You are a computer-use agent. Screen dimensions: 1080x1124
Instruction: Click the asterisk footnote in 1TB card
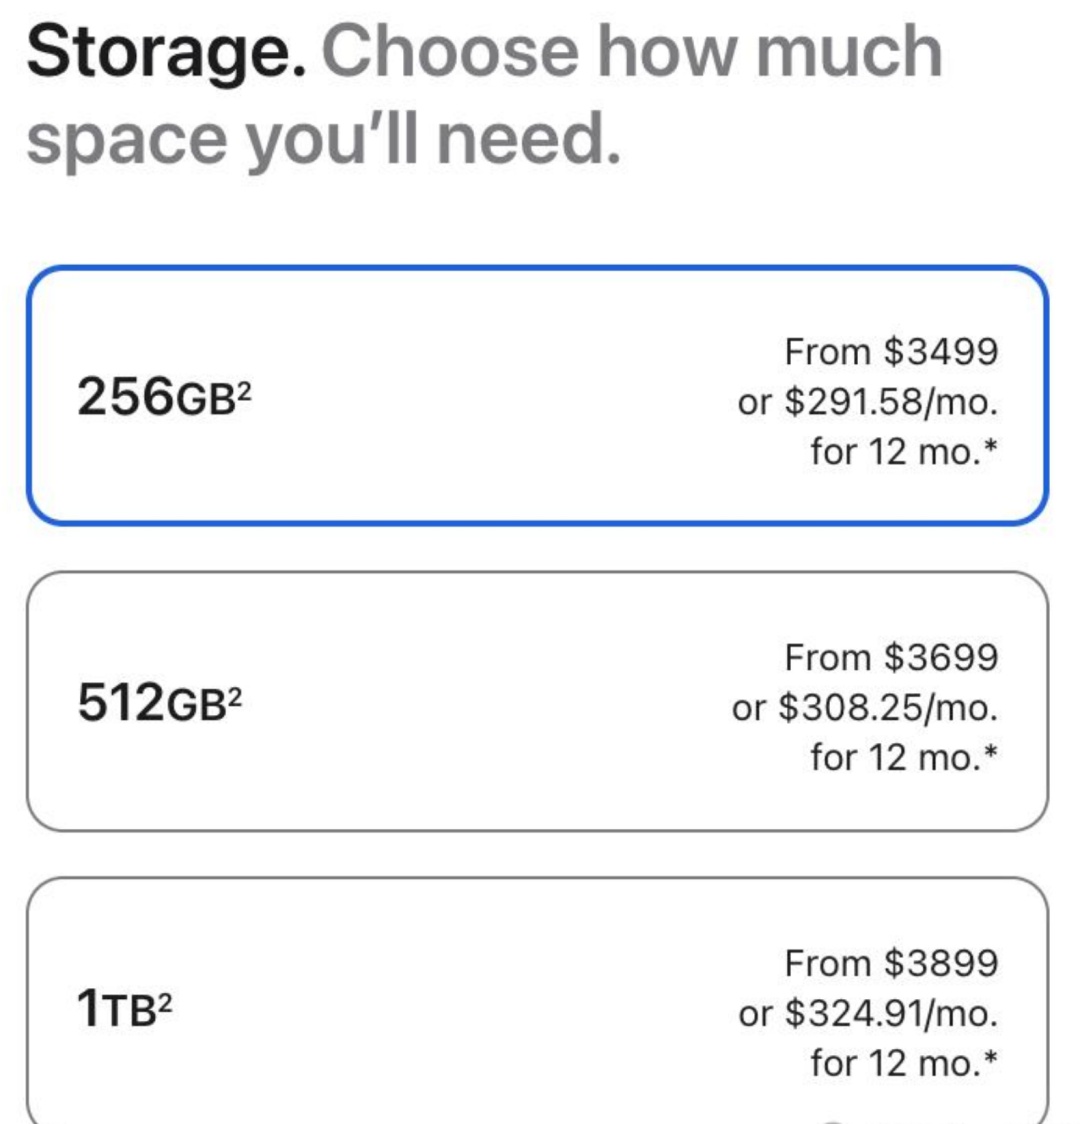click(991, 1058)
